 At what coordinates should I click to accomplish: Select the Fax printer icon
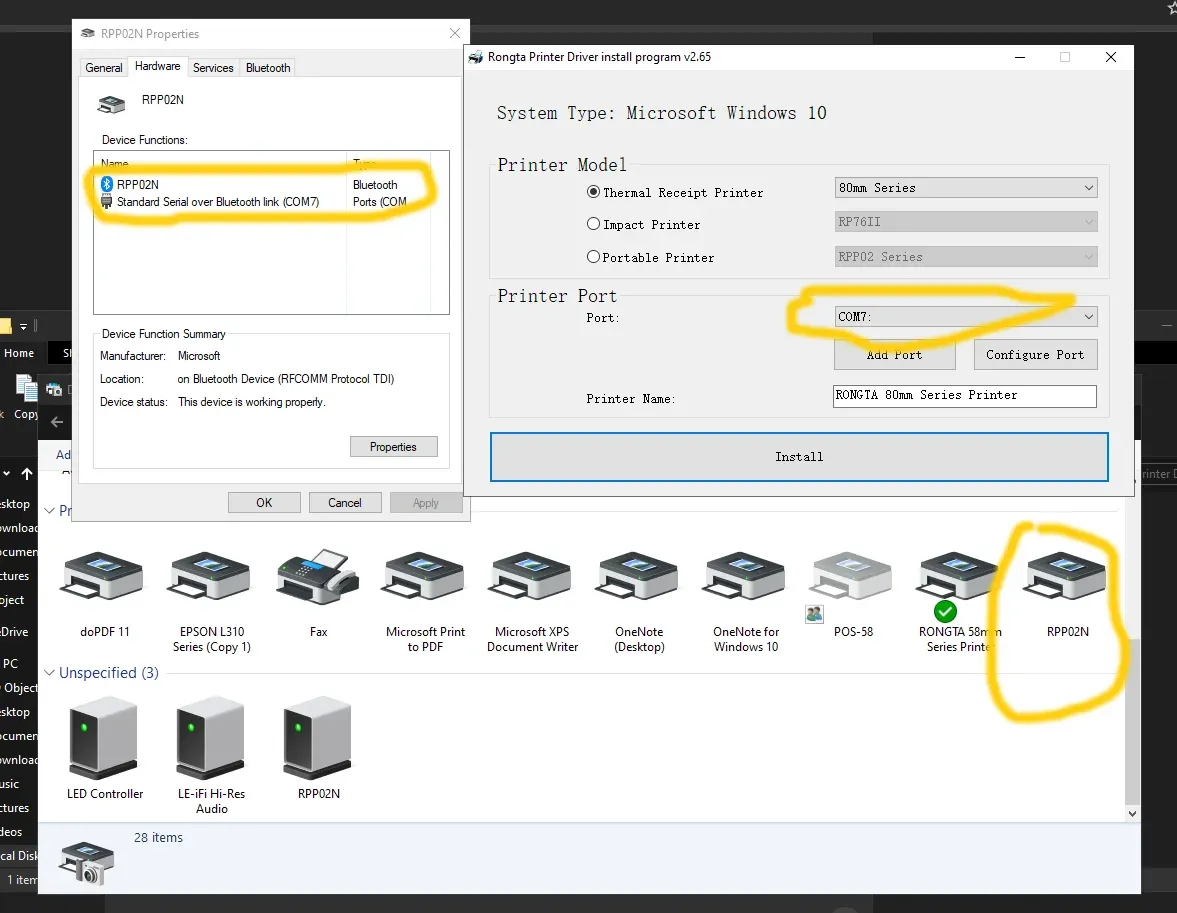tap(317, 578)
